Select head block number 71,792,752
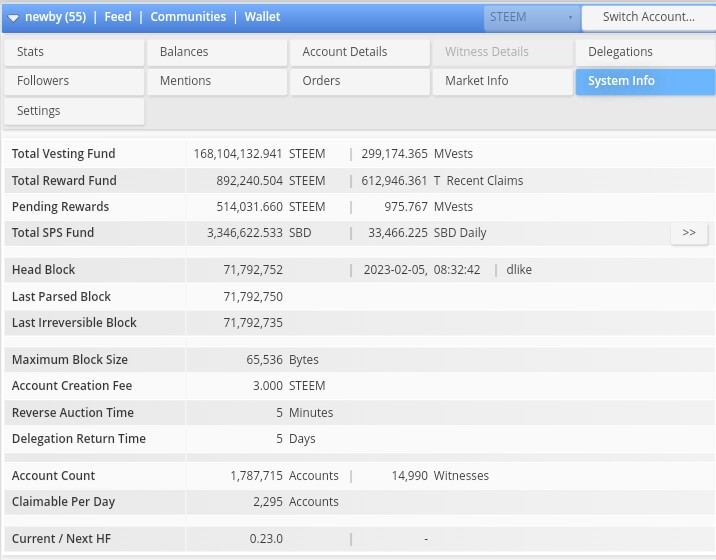 pos(253,270)
